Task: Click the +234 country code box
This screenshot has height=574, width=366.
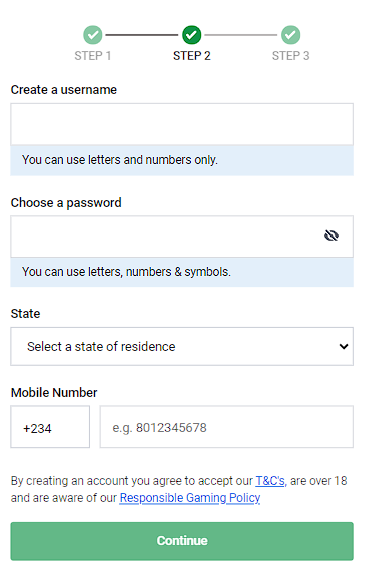Action: tap(50, 426)
